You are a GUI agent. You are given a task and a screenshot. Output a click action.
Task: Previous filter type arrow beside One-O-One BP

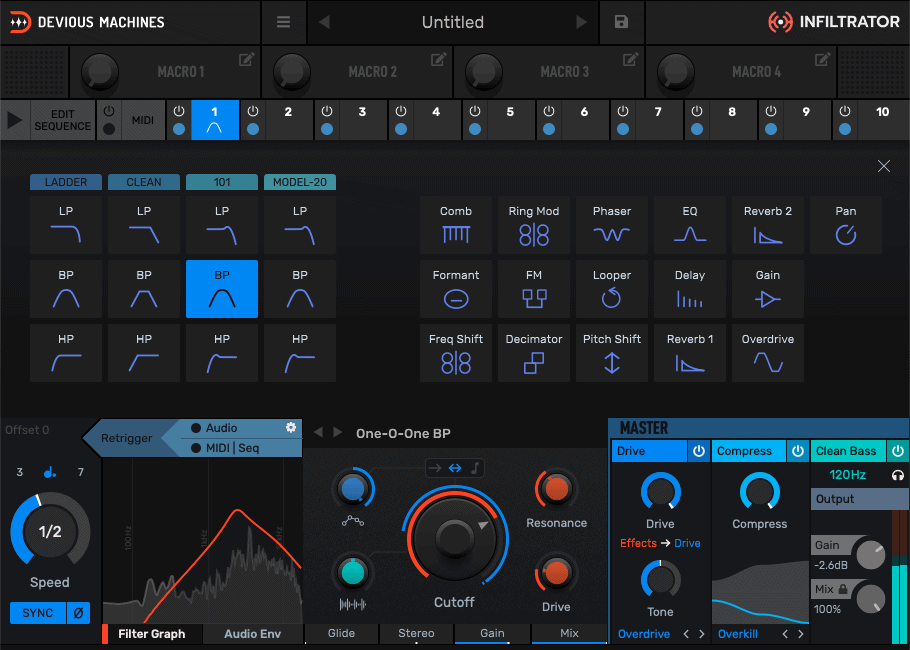[x=318, y=432]
